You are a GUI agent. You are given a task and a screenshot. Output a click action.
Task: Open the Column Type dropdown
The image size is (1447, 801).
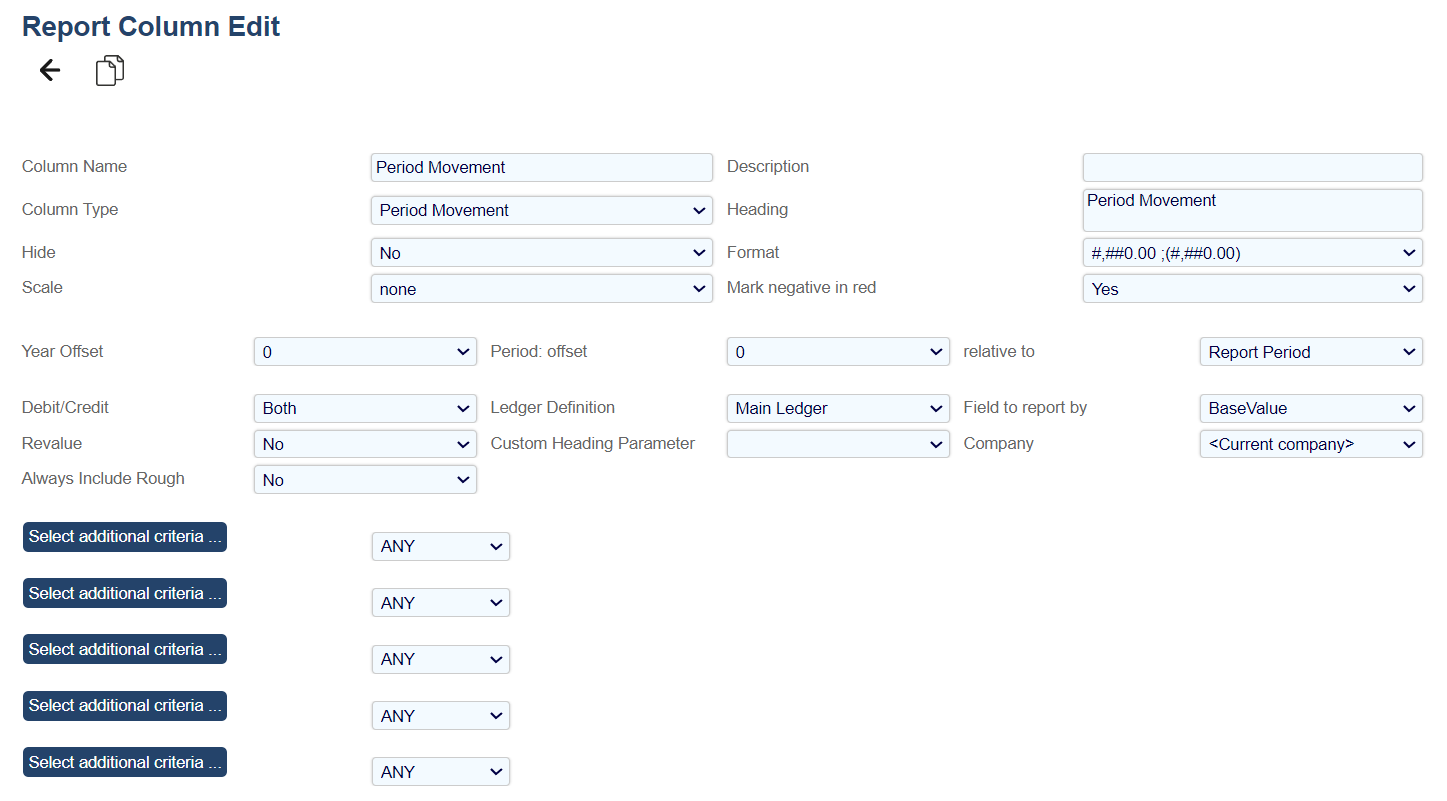pos(541,210)
